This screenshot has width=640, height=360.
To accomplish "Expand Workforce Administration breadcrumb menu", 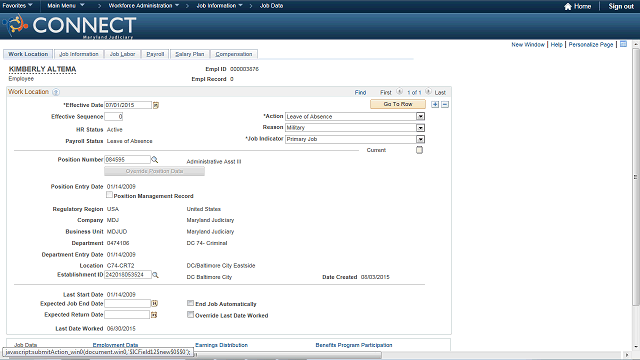I will pyautogui.click(x=144, y=6).
